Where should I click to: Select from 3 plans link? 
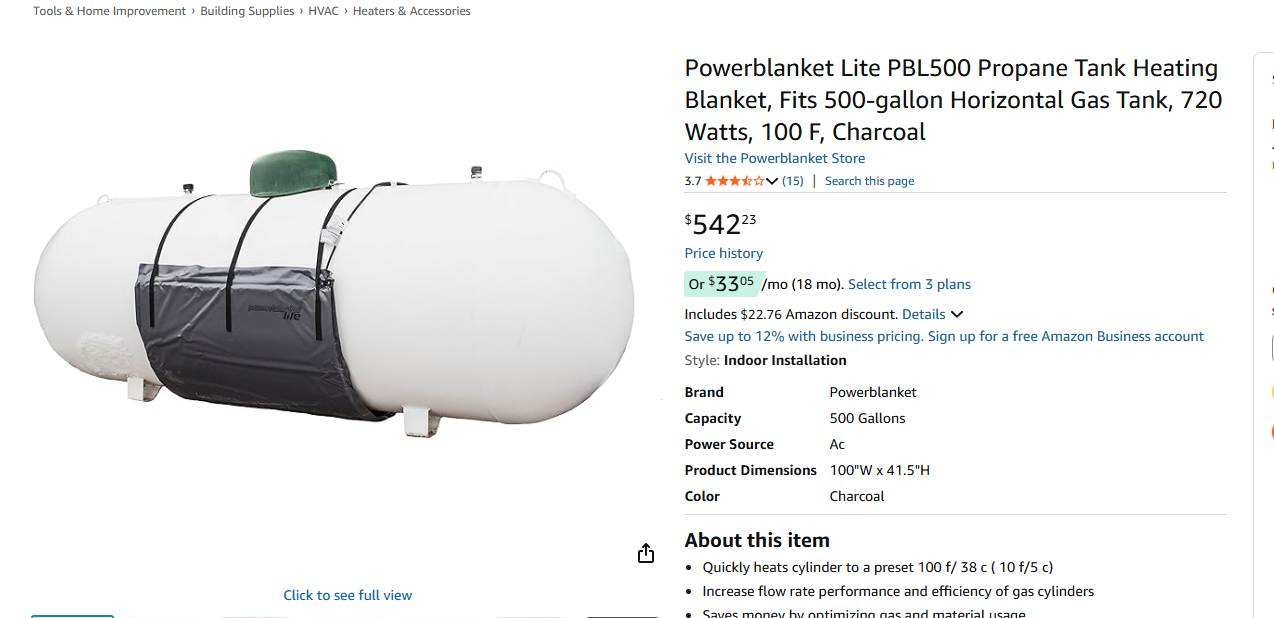pyautogui.click(x=909, y=284)
